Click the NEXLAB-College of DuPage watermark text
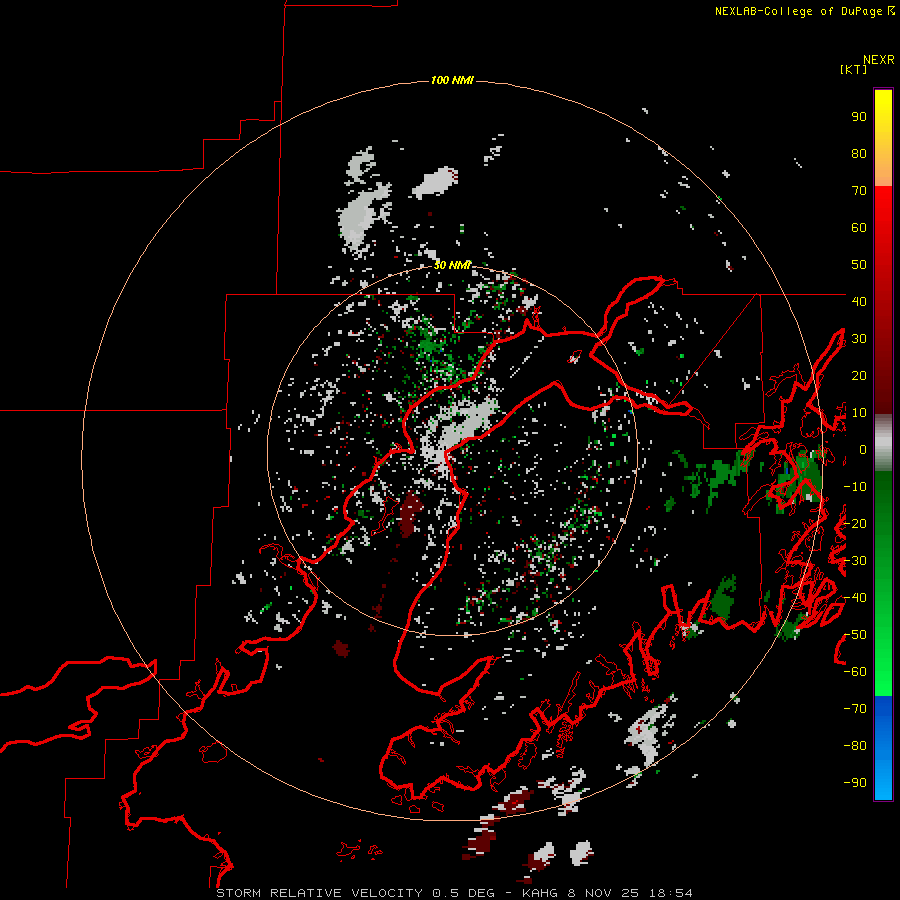Screen dimensions: 900x900 tap(798, 11)
